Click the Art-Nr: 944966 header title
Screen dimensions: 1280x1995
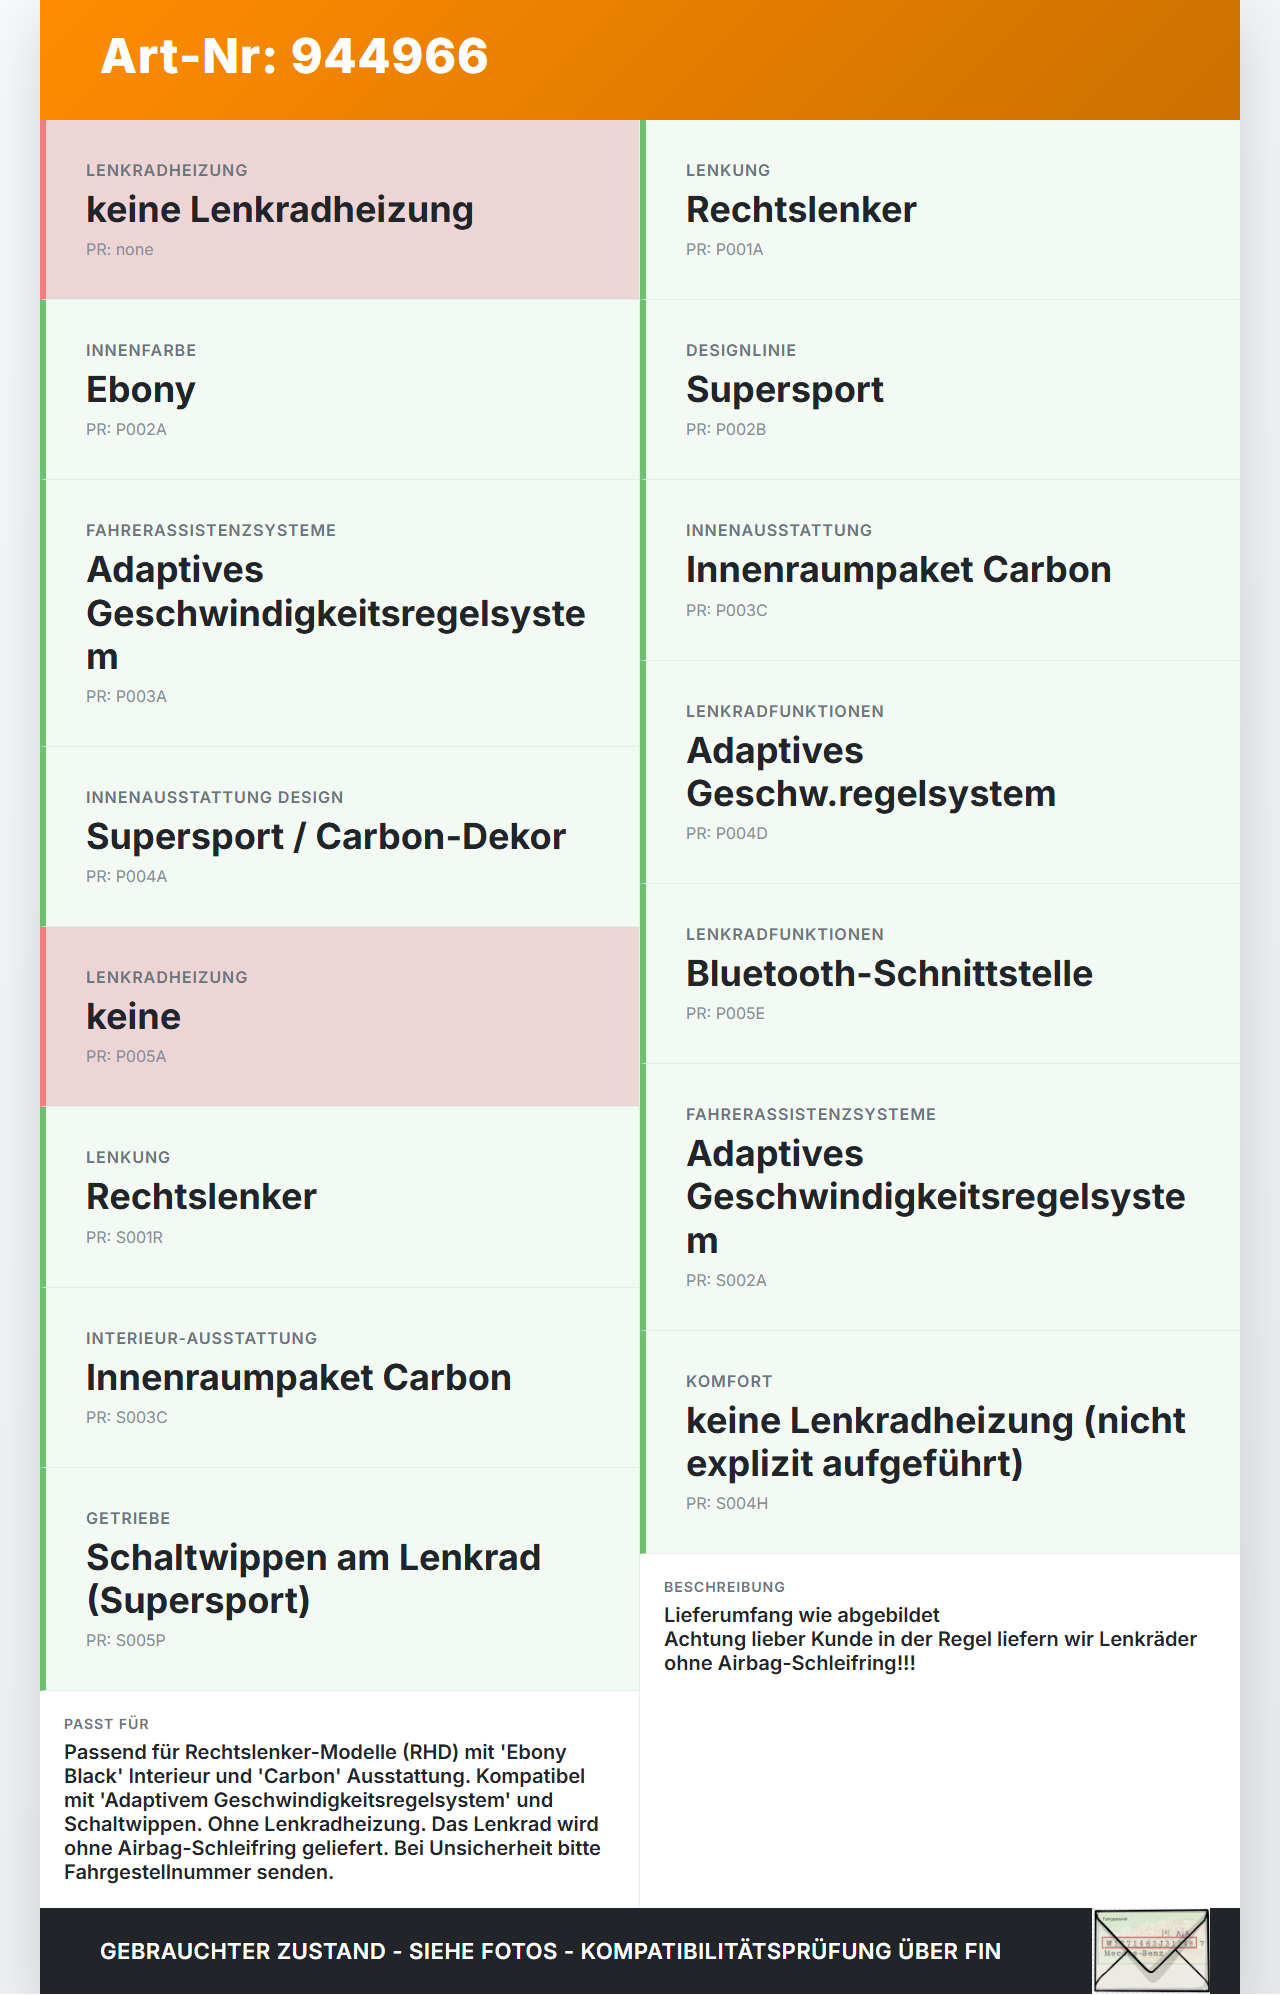(x=294, y=56)
